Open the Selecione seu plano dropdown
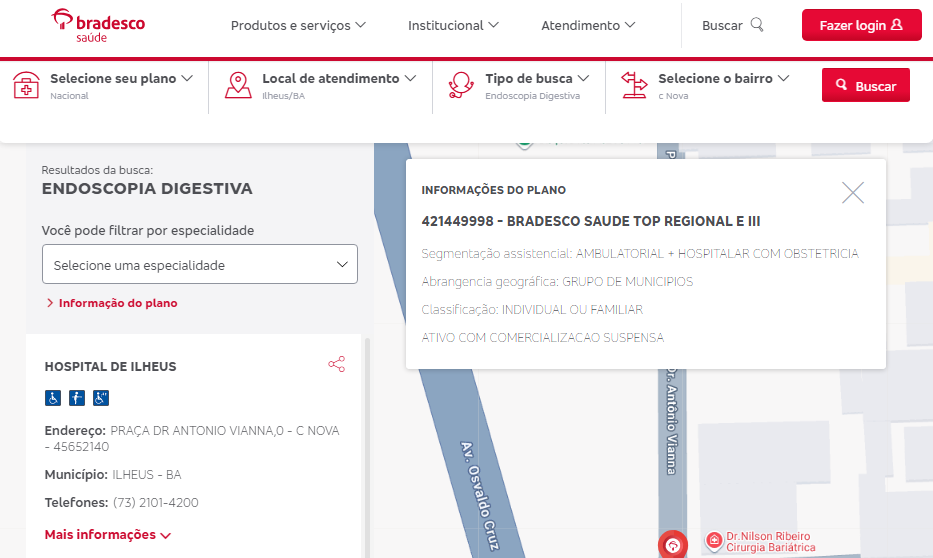Image resolution: width=933 pixels, height=558 pixels. pyautogui.click(x=121, y=78)
